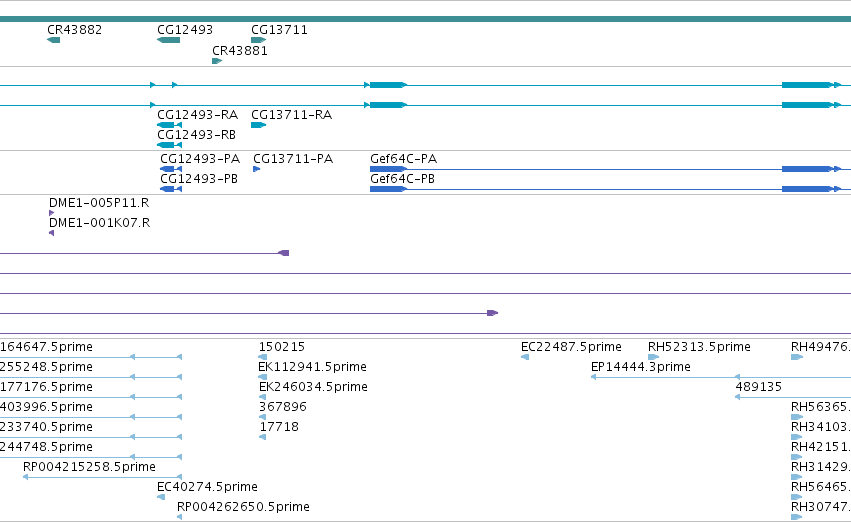Screen dimensions: 851x522
Task: Select the CG12493-RB transcript glyph
Action: coord(169,145)
